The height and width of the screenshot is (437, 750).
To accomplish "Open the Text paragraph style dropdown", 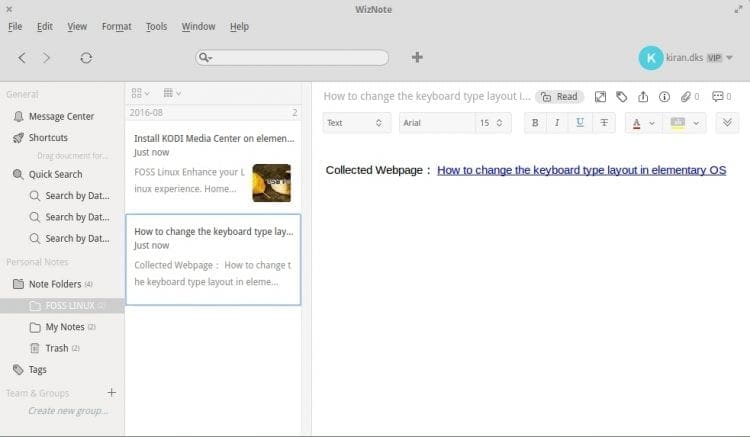I will pyautogui.click(x=357, y=123).
